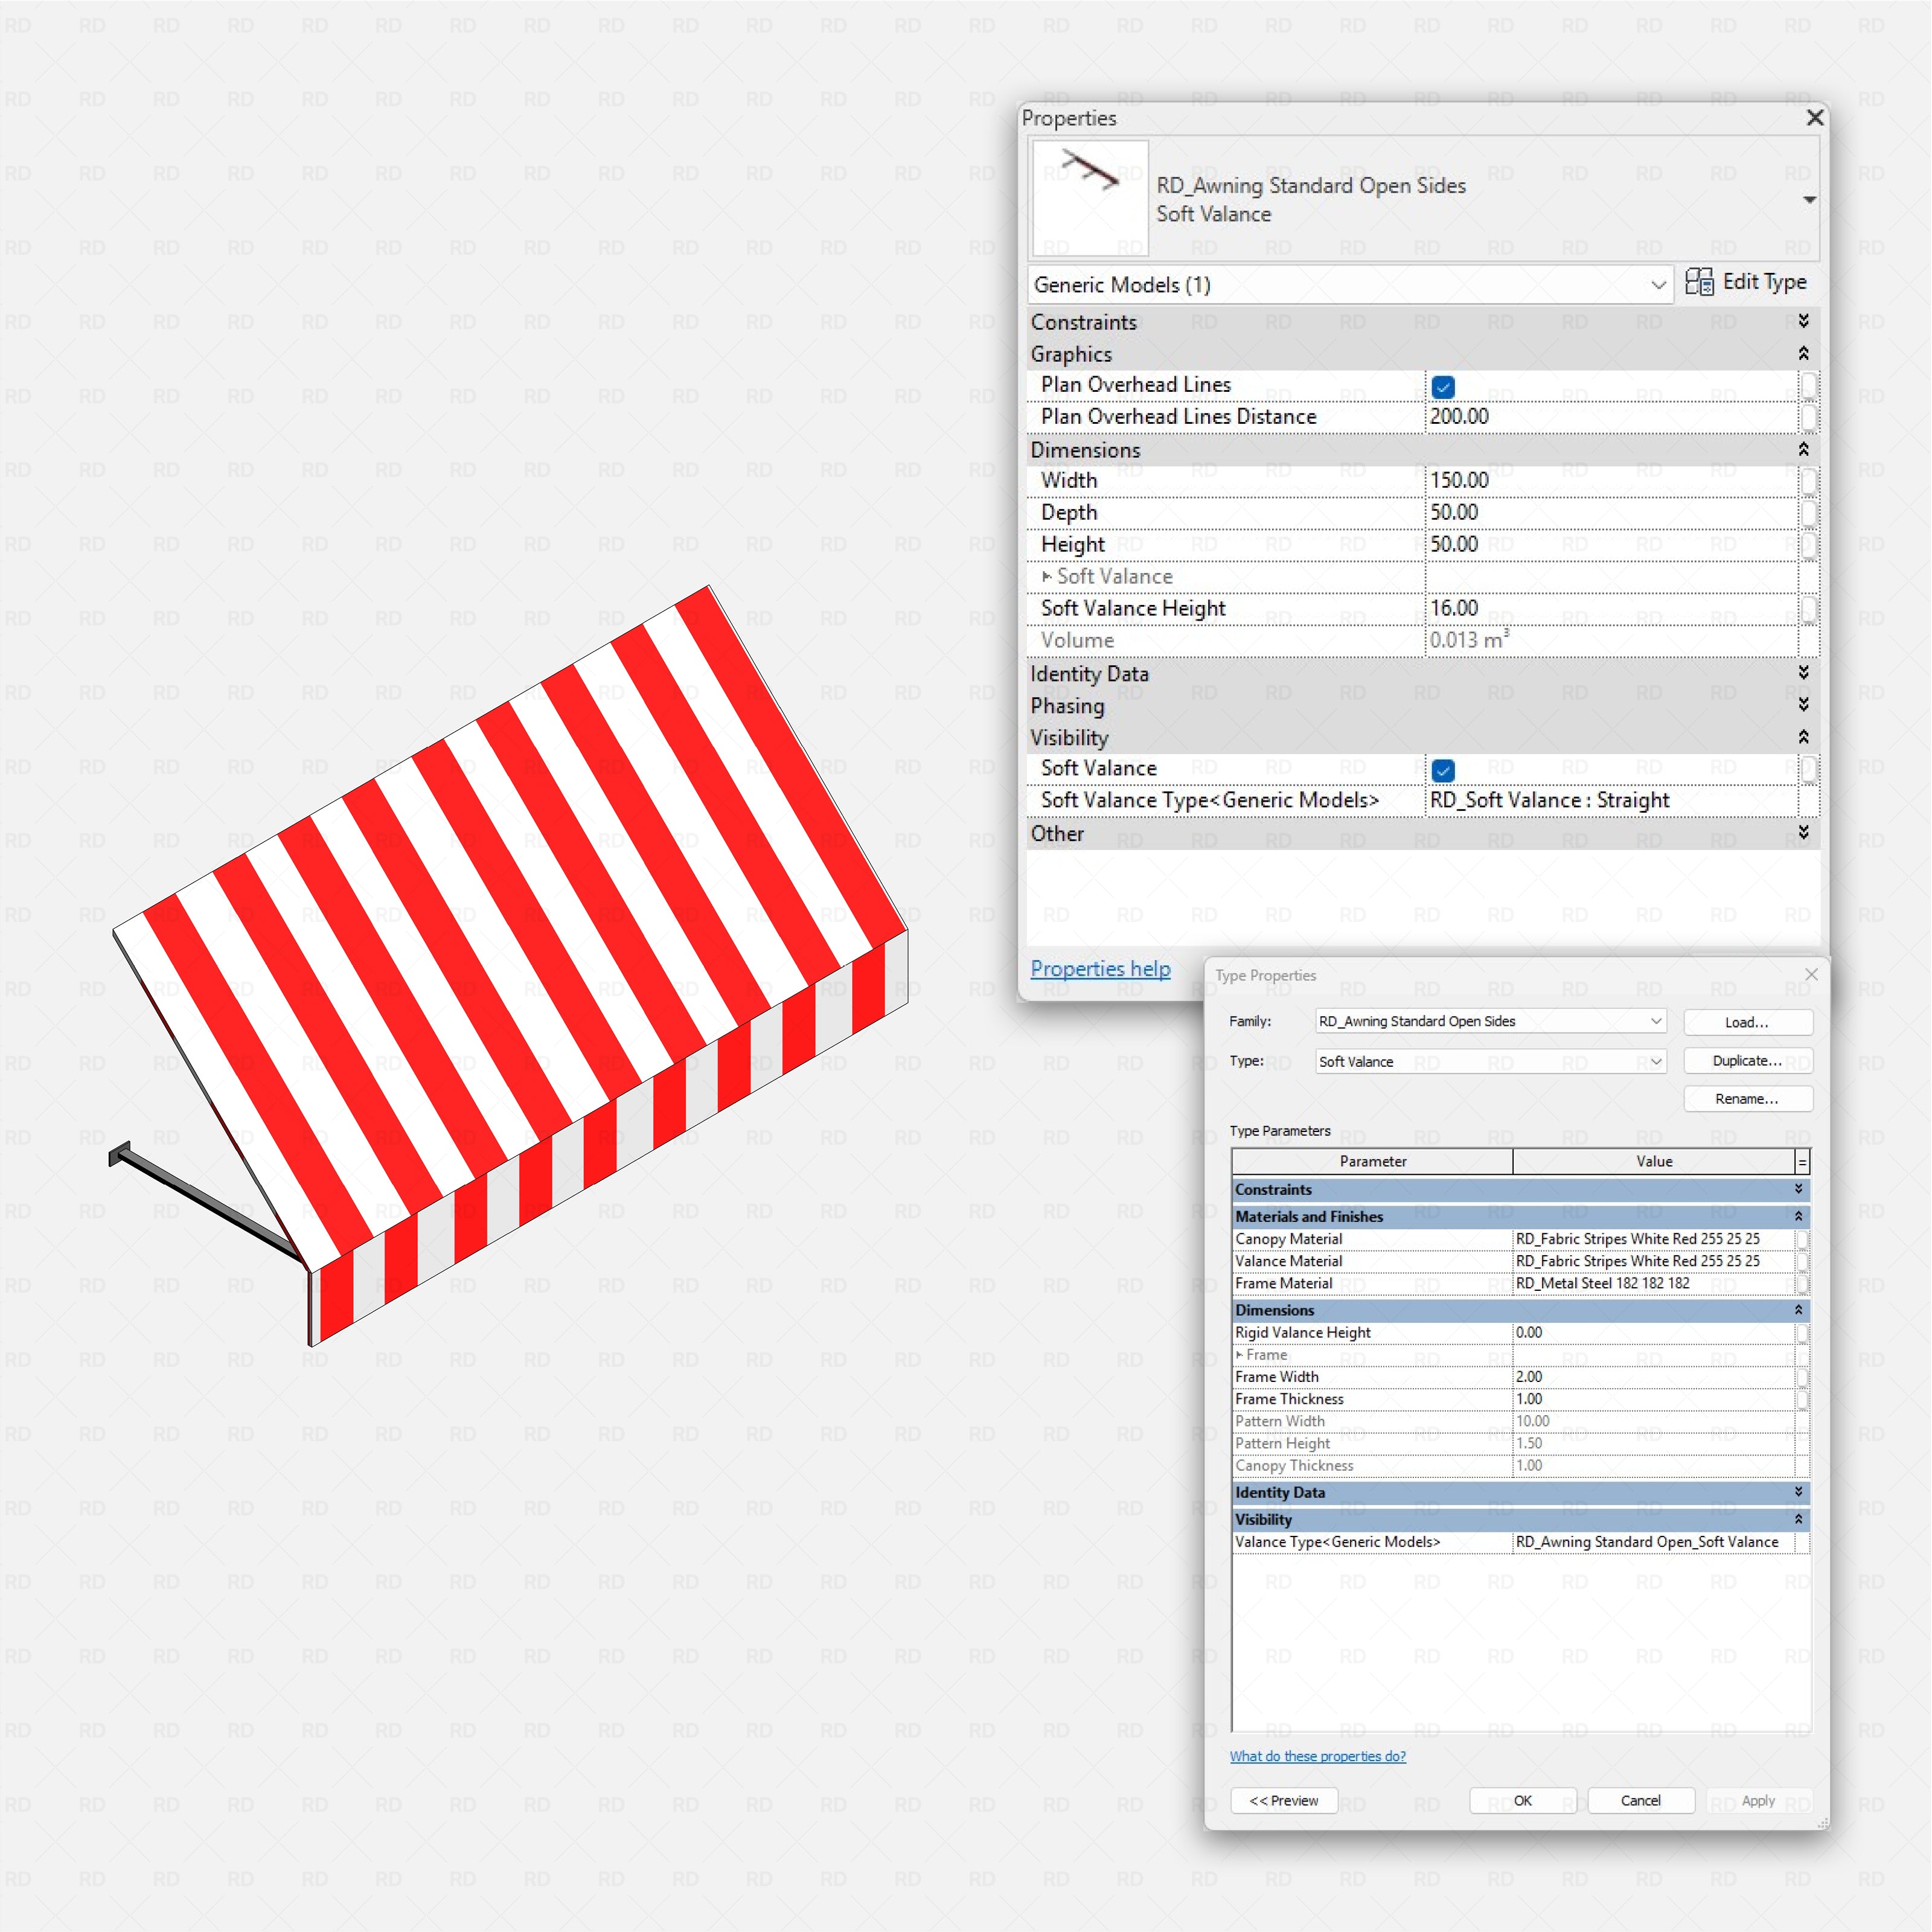
Task: Click associate button for Width parameter
Action: 1808,481
